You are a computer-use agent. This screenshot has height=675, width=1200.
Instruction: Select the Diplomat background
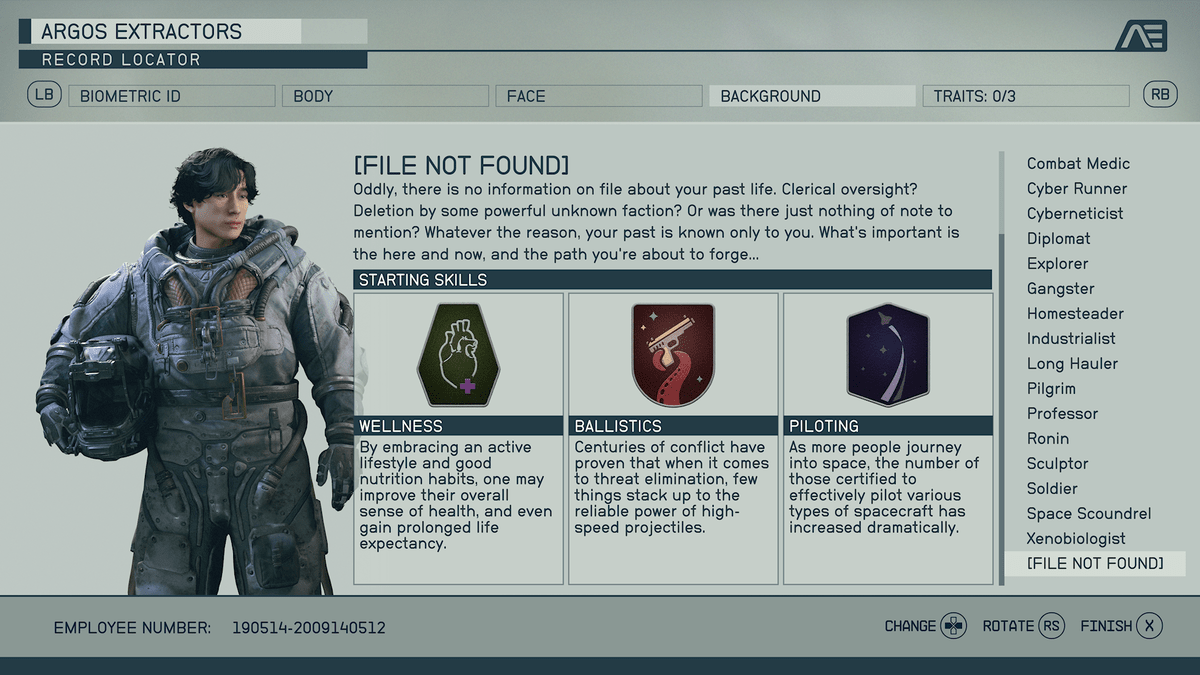pyautogui.click(x=1058, y=239)
